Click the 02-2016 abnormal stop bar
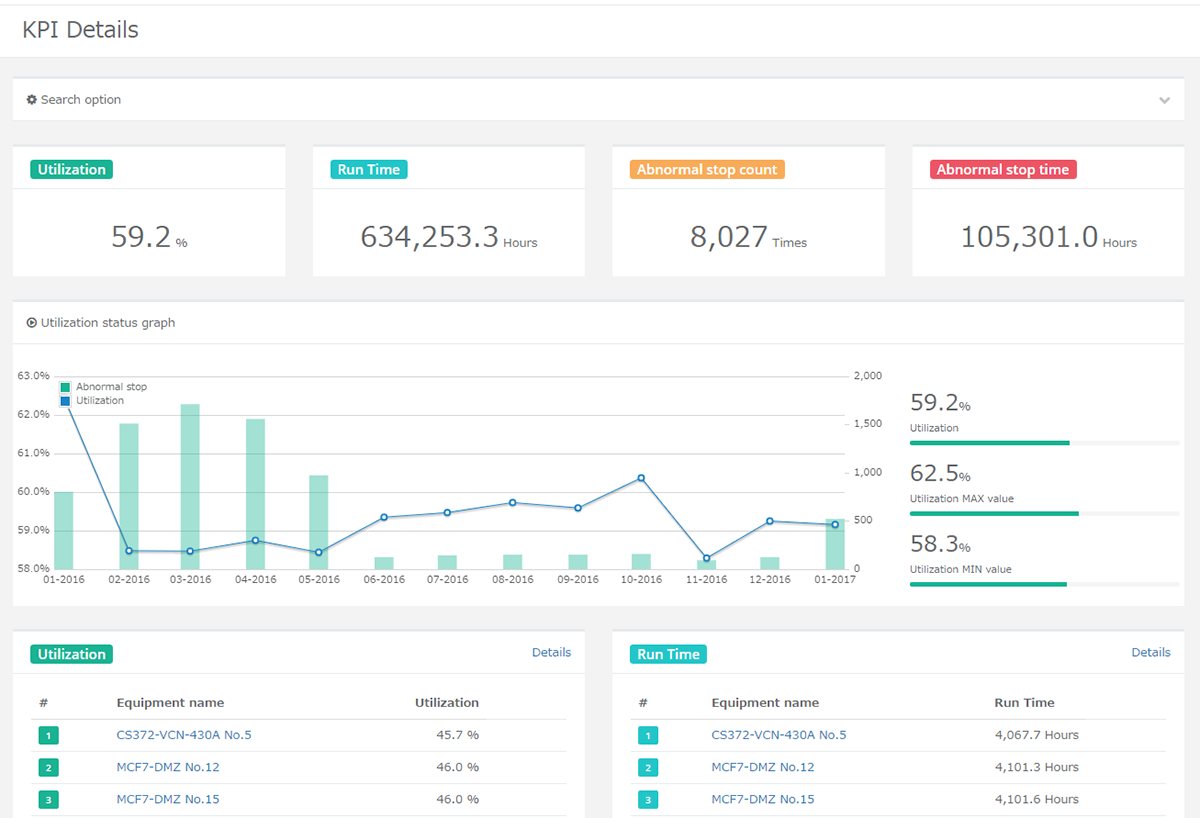This screenshot has height=818, width=1200. coord(129,497)
